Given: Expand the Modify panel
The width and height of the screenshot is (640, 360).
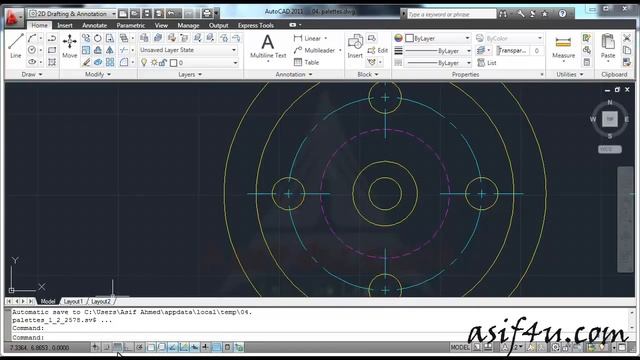Looking at the screenshot, I should pyautogui.click(x=98, y=74).
